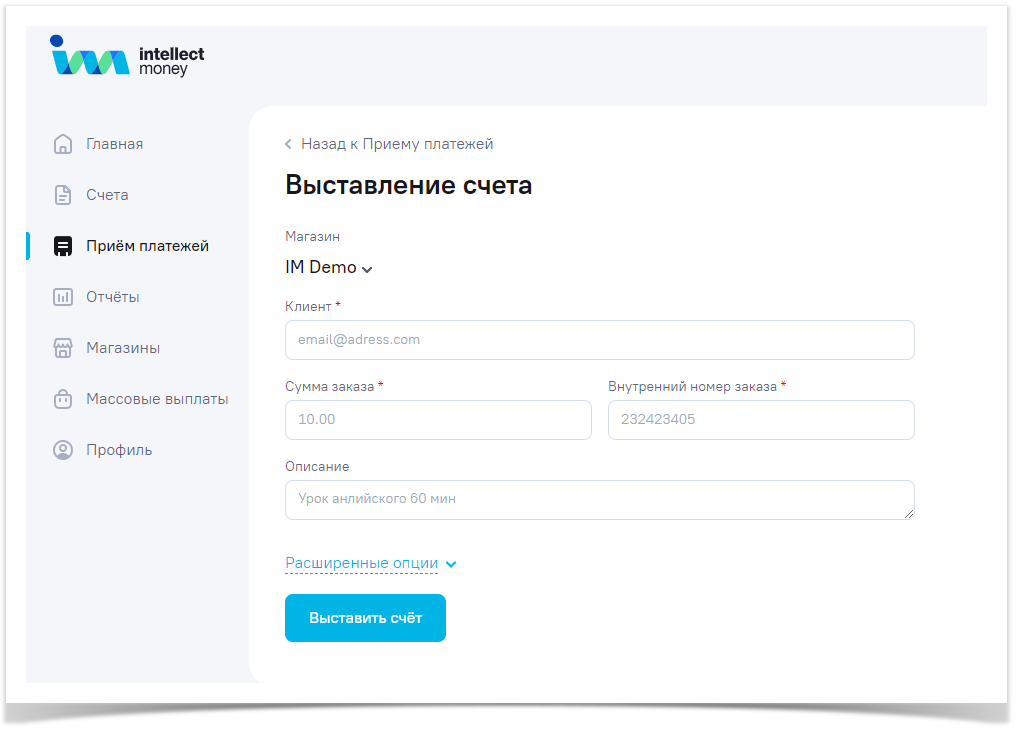Open the IM Demo shop dropdown
This screenshot has height=732, width=1021.
[328, 268]
